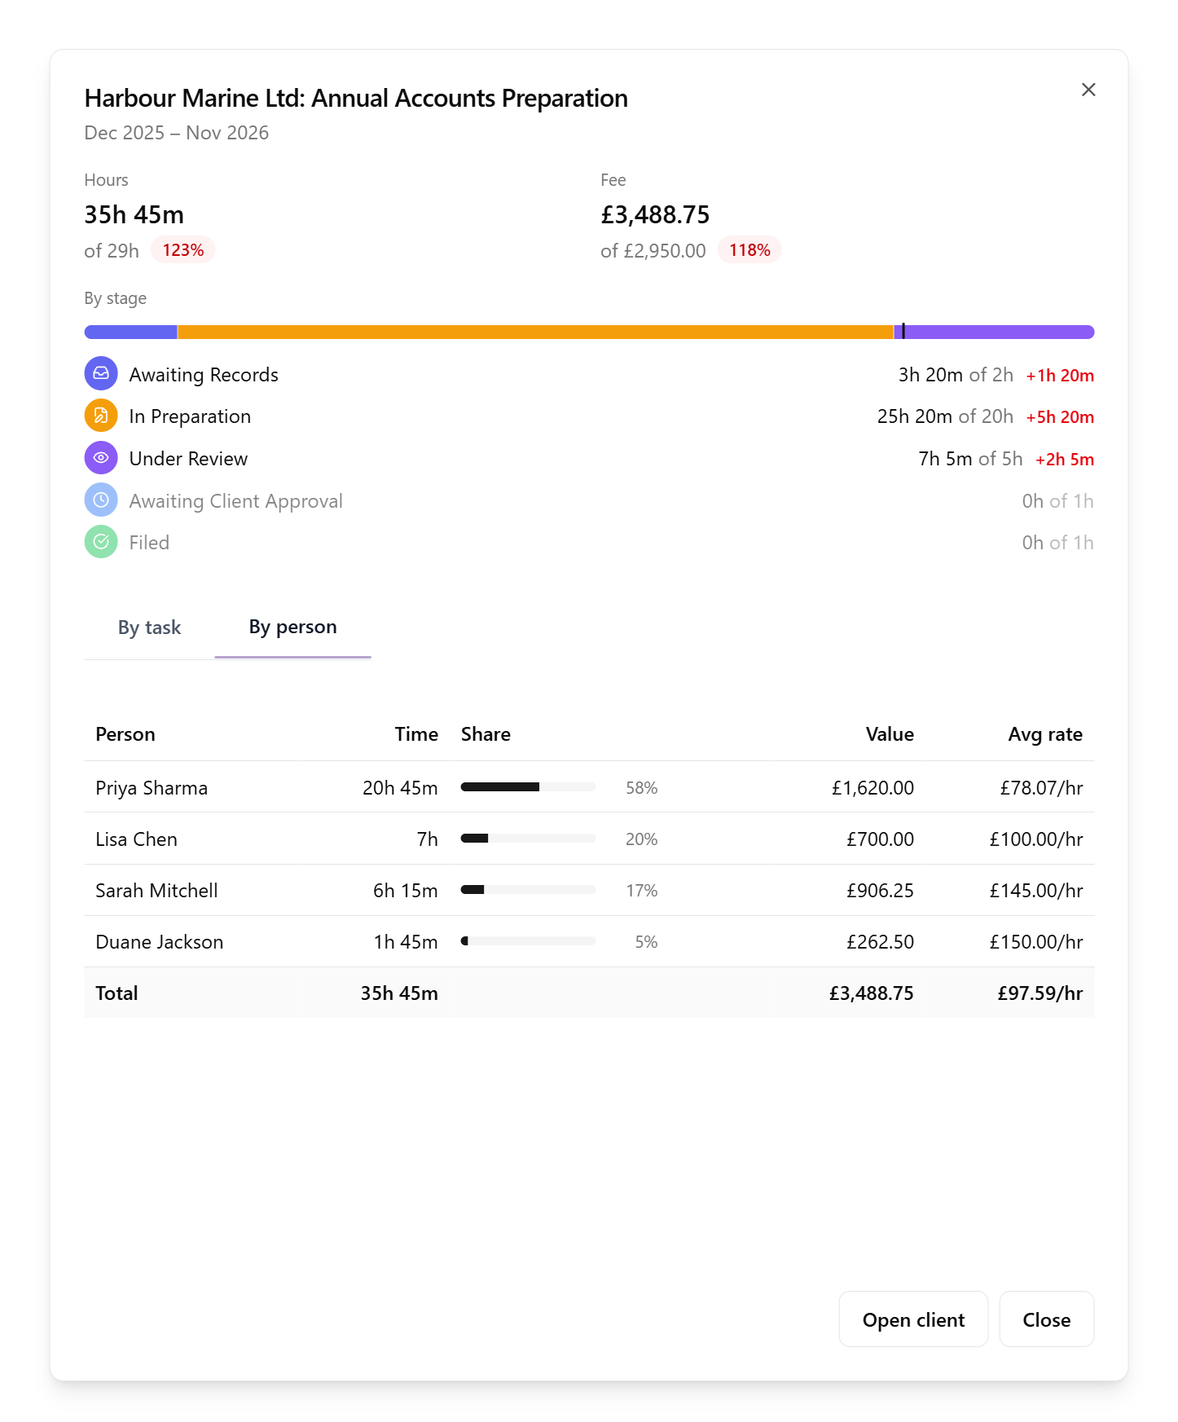Click the 6h 15m time cell
Viewport: 1178px width, 1422px height.
[x=405, y=890]
